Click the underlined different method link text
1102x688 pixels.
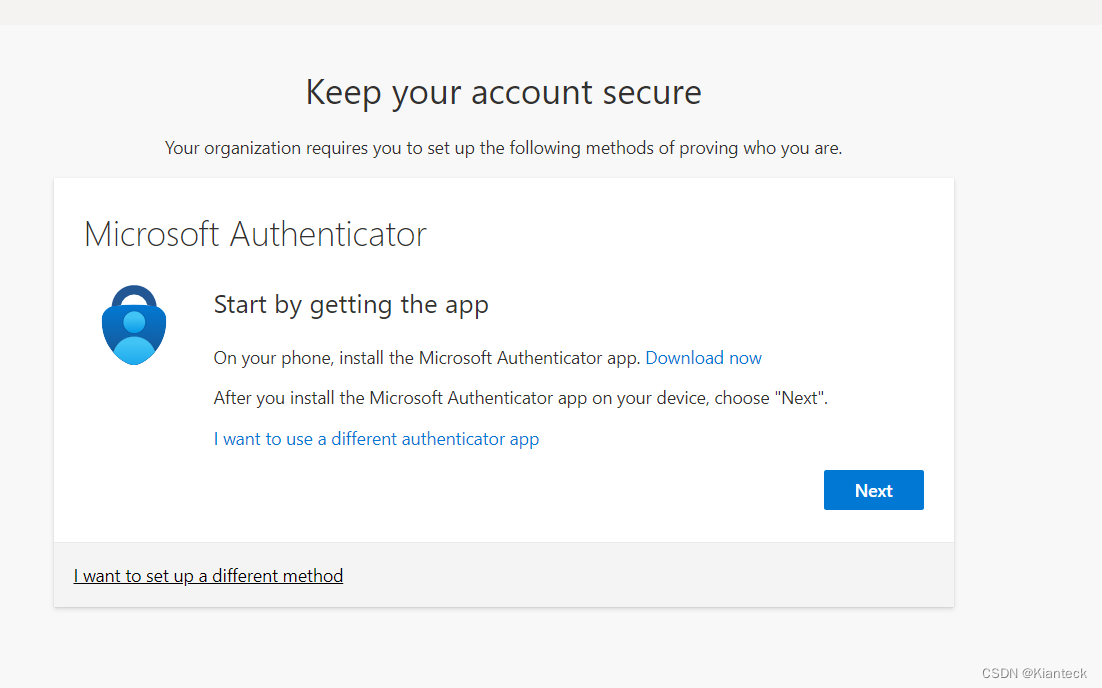coord(208,575)
